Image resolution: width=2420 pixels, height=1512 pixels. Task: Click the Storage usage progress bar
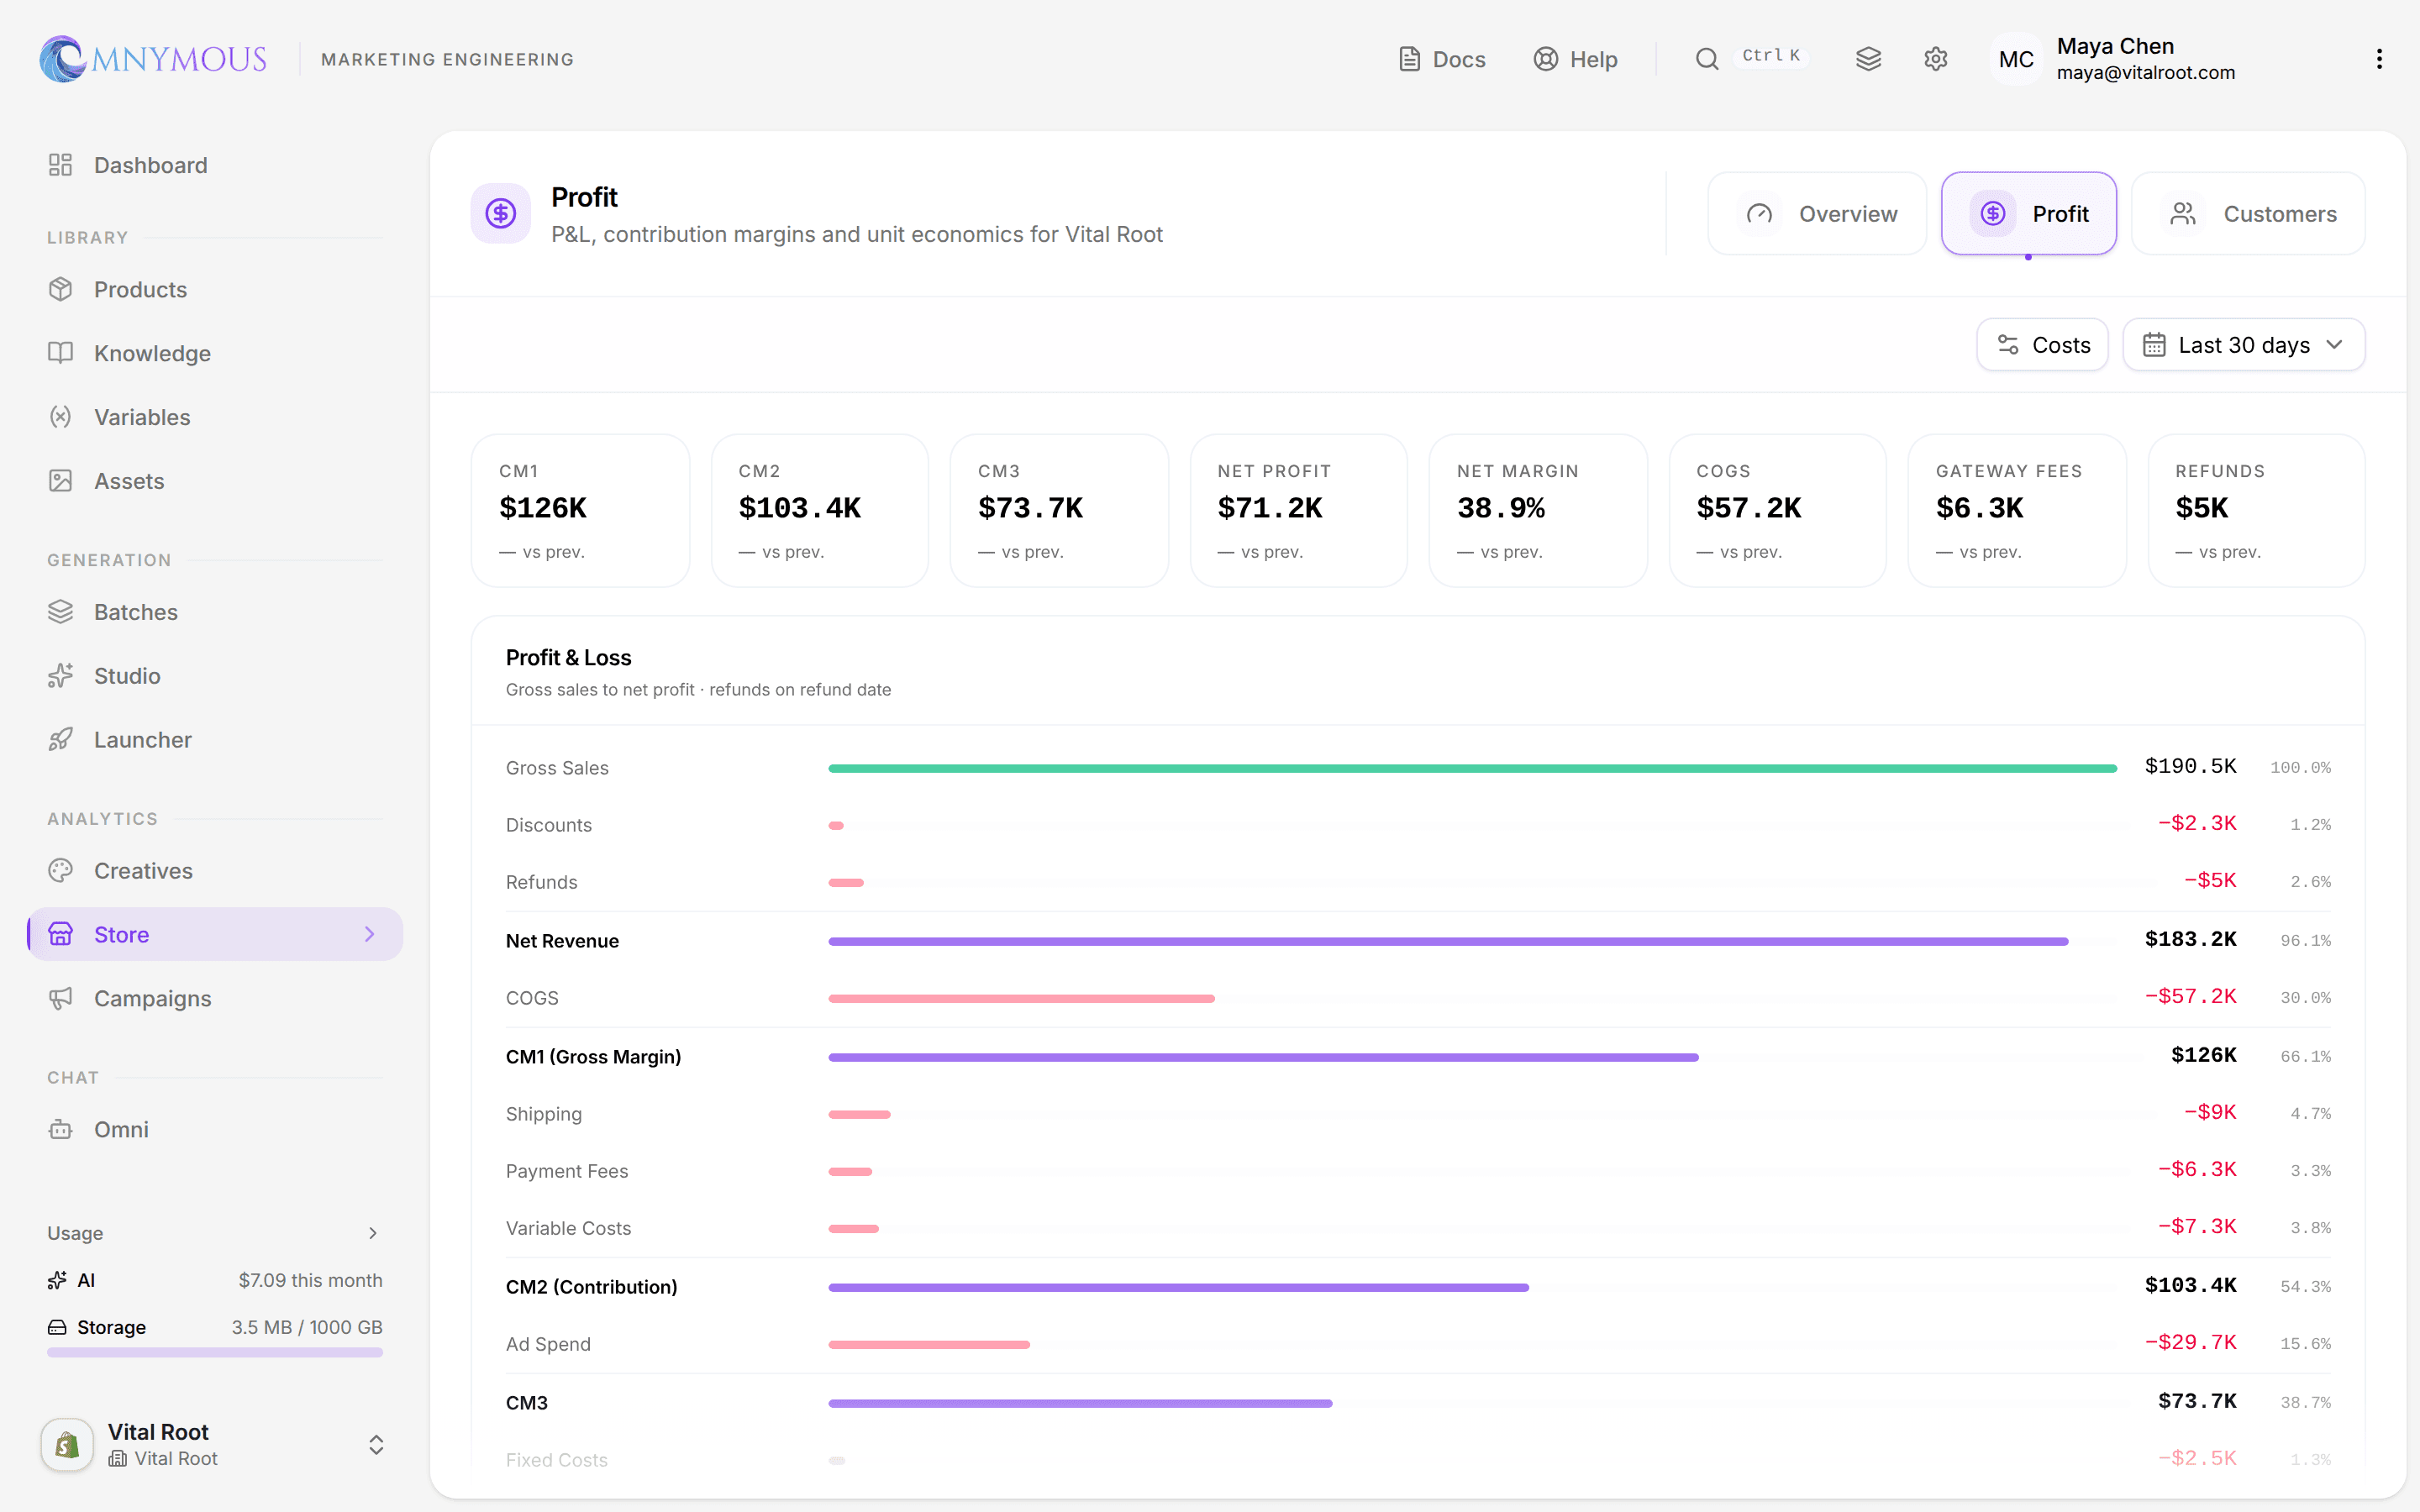(x=215, y=1352)
